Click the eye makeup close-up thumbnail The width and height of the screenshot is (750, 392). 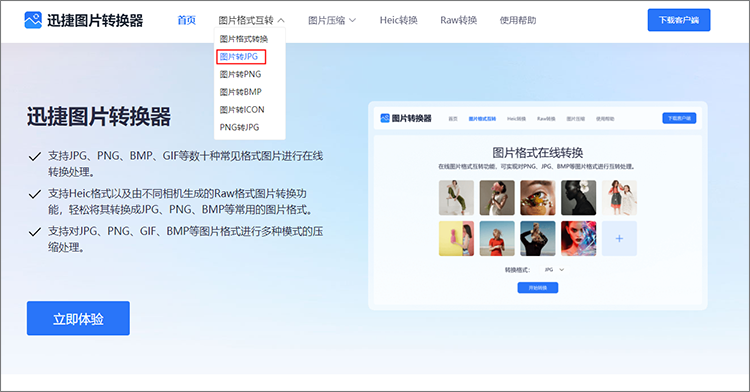tap(538, 197)
